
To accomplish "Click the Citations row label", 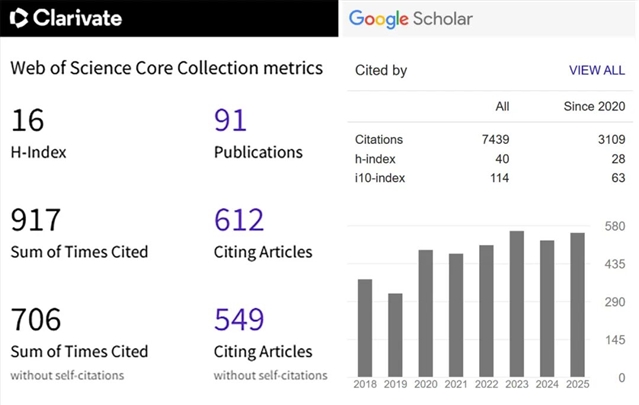I will [x=379, y=138].
